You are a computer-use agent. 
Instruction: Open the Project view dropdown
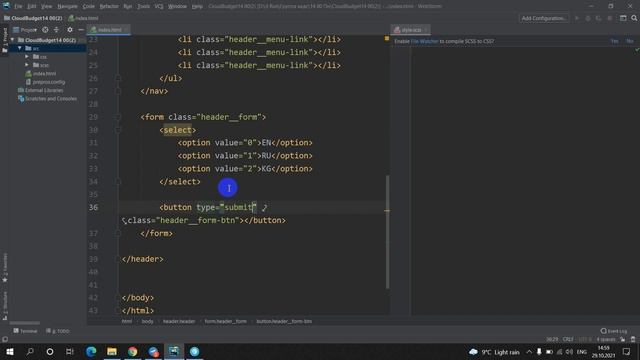(x=25, y=30)
